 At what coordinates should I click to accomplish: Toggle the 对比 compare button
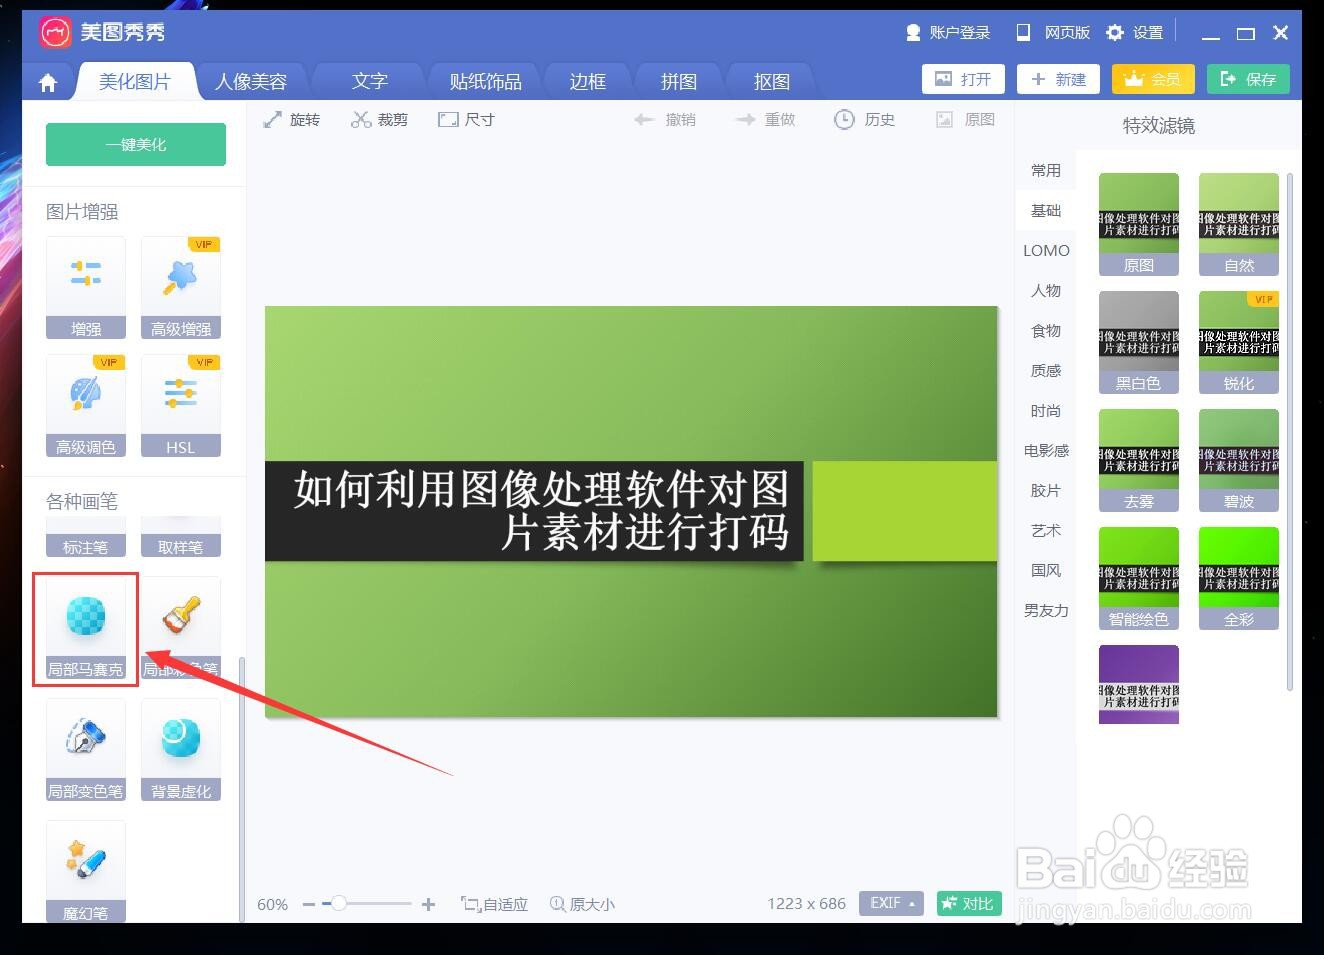[969, 904]
